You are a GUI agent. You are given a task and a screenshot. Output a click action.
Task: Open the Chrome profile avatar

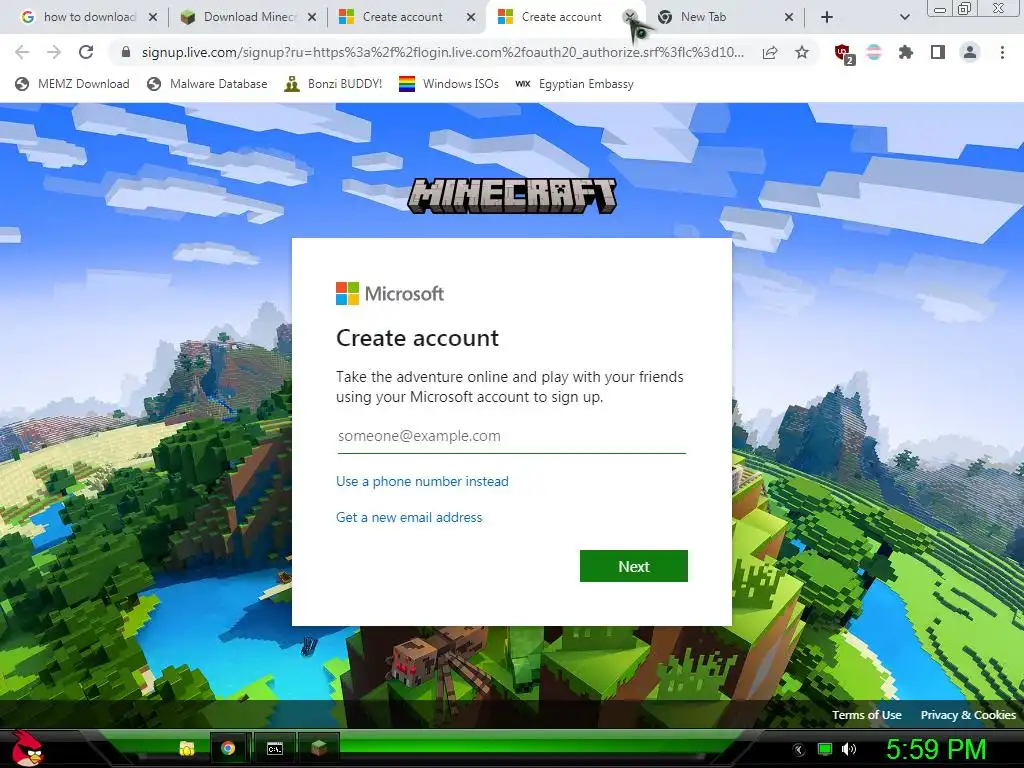point(970,52)
